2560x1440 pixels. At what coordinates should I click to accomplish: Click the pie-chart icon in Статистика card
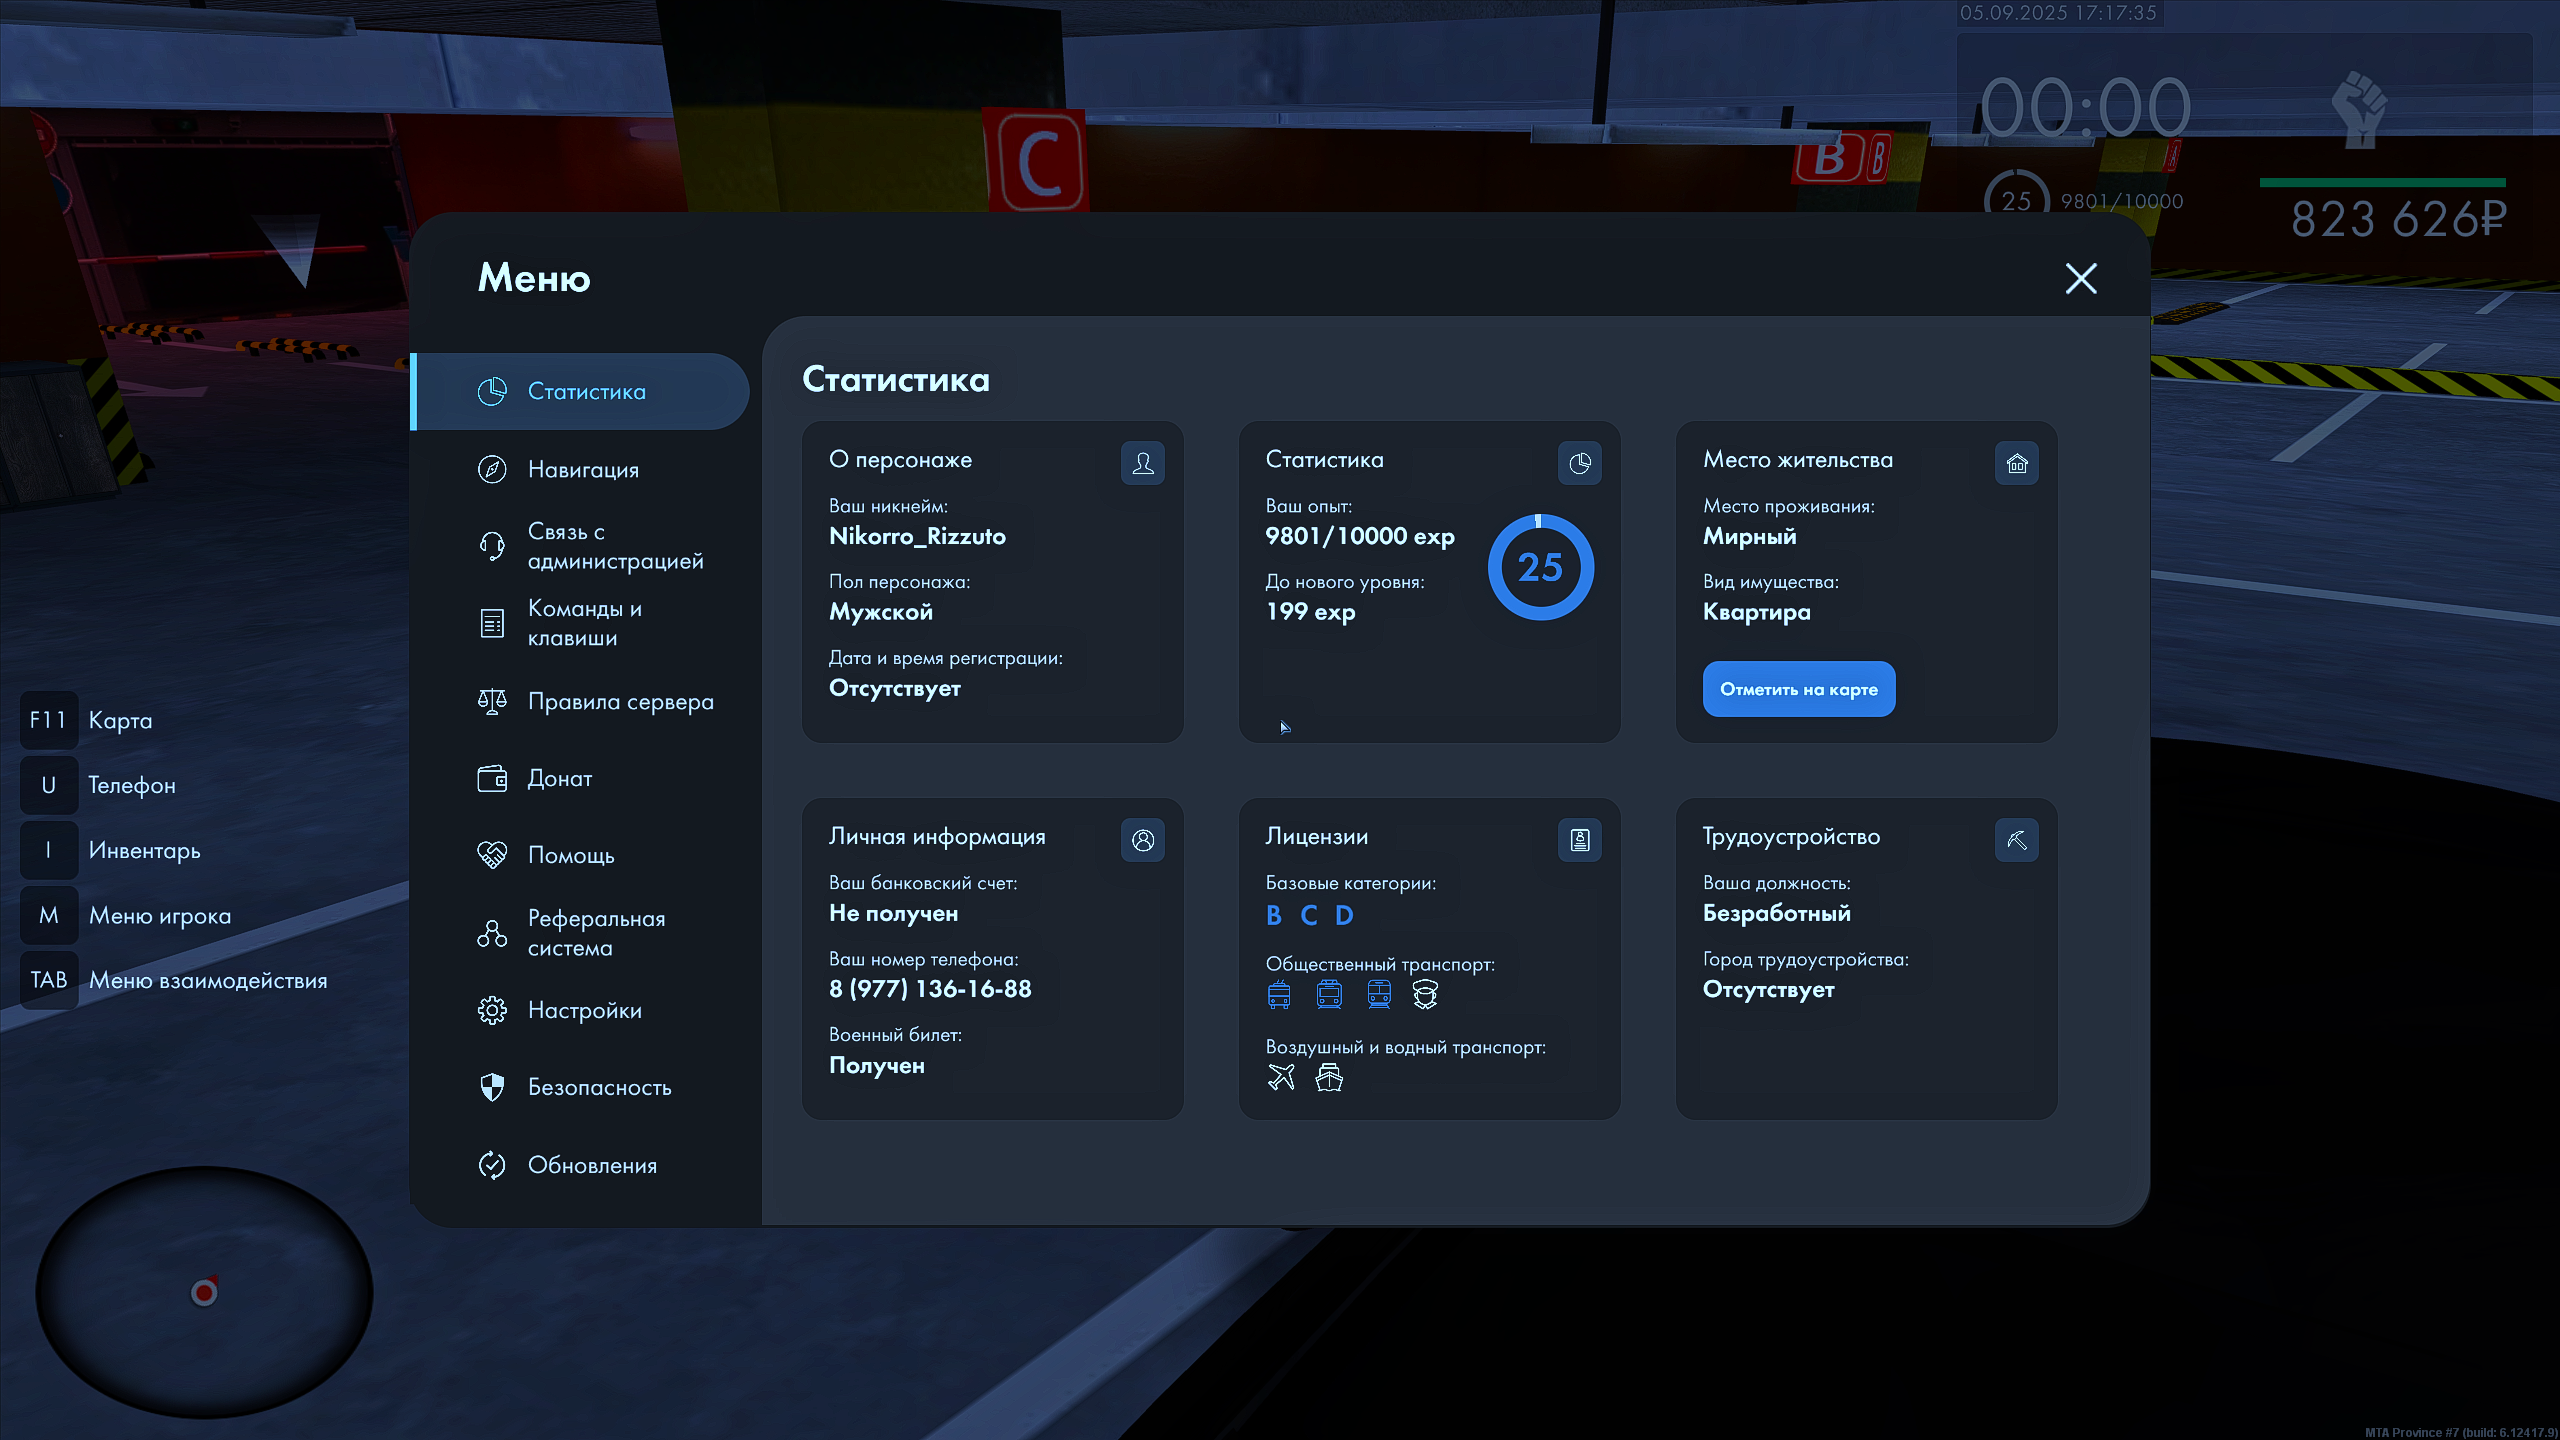(x=1579, y=463)
